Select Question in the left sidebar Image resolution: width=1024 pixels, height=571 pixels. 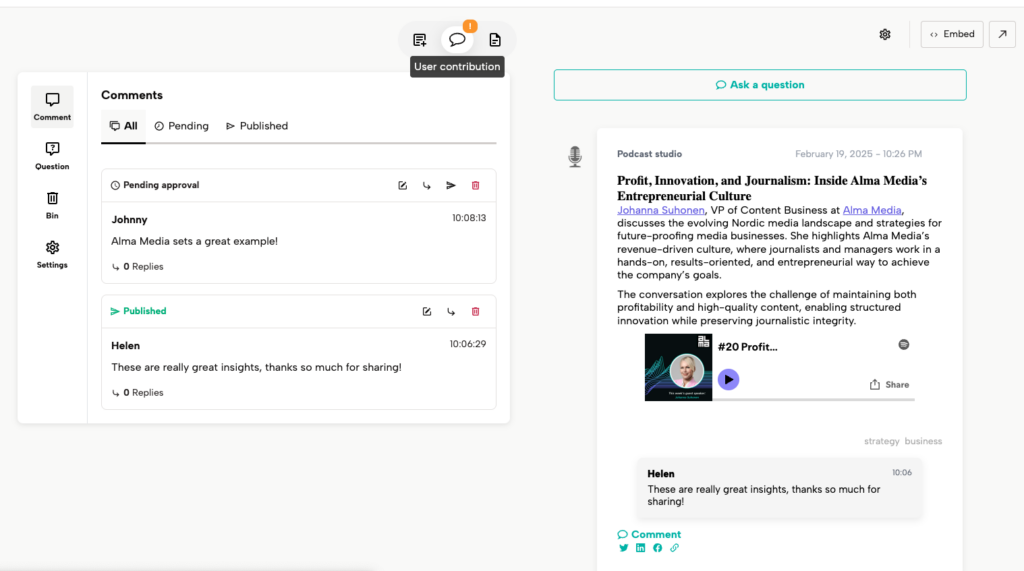(52, 156)
